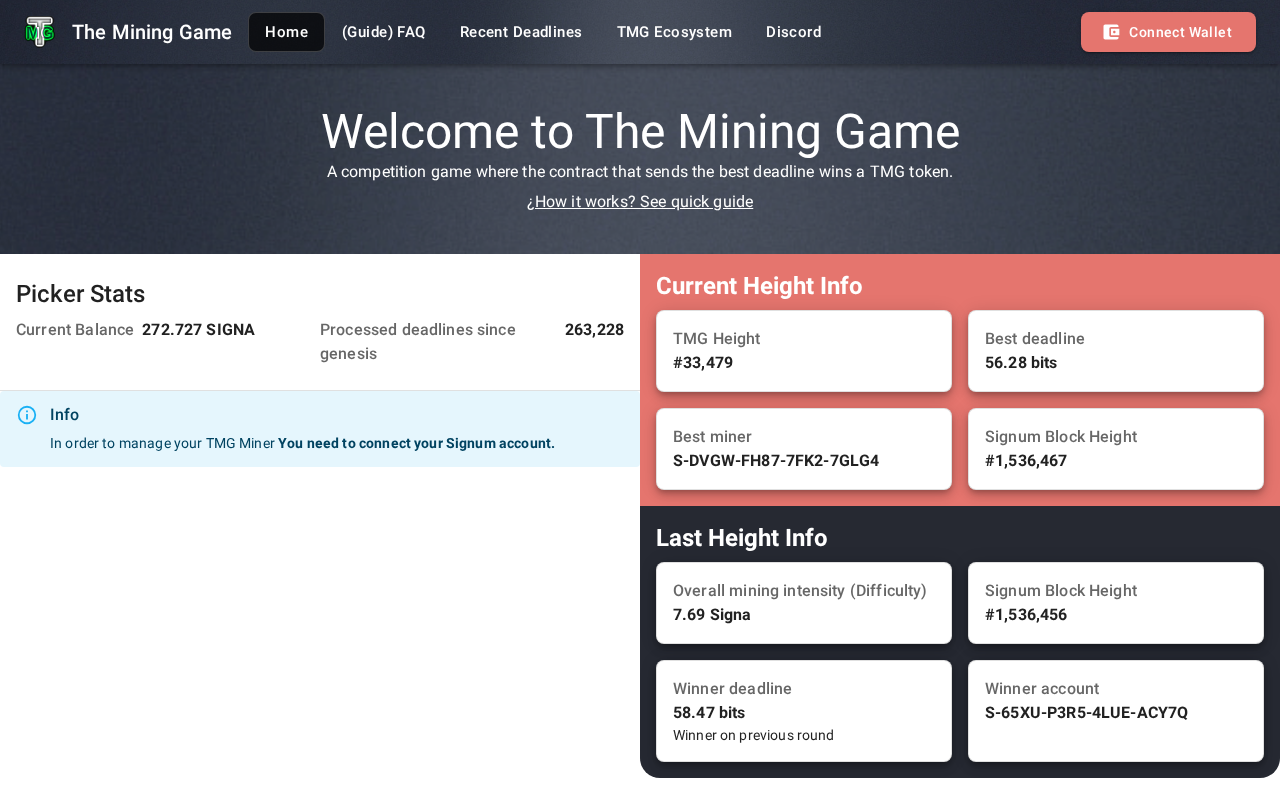Click the Overall mining intensity card
The height and width of the screenshot is (800, 1280).
(x=804, y=603)
